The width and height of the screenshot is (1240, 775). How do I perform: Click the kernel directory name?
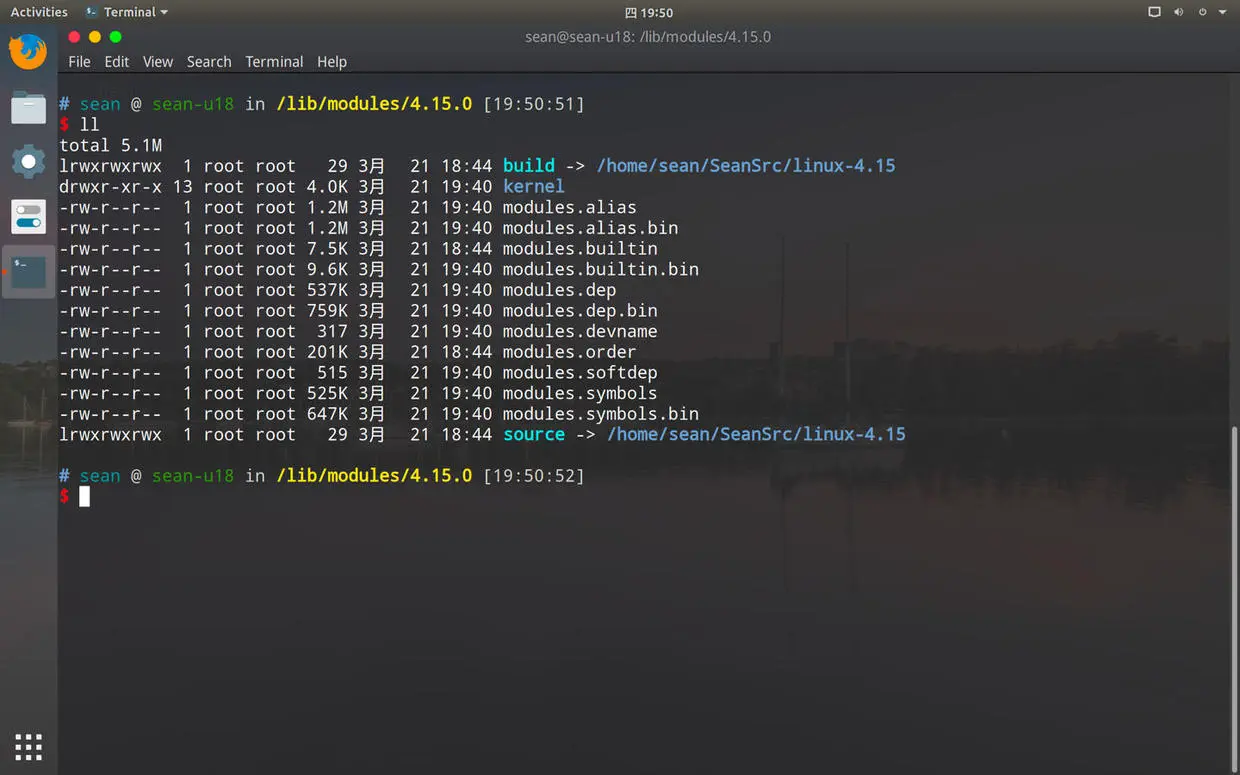[534, 186]
